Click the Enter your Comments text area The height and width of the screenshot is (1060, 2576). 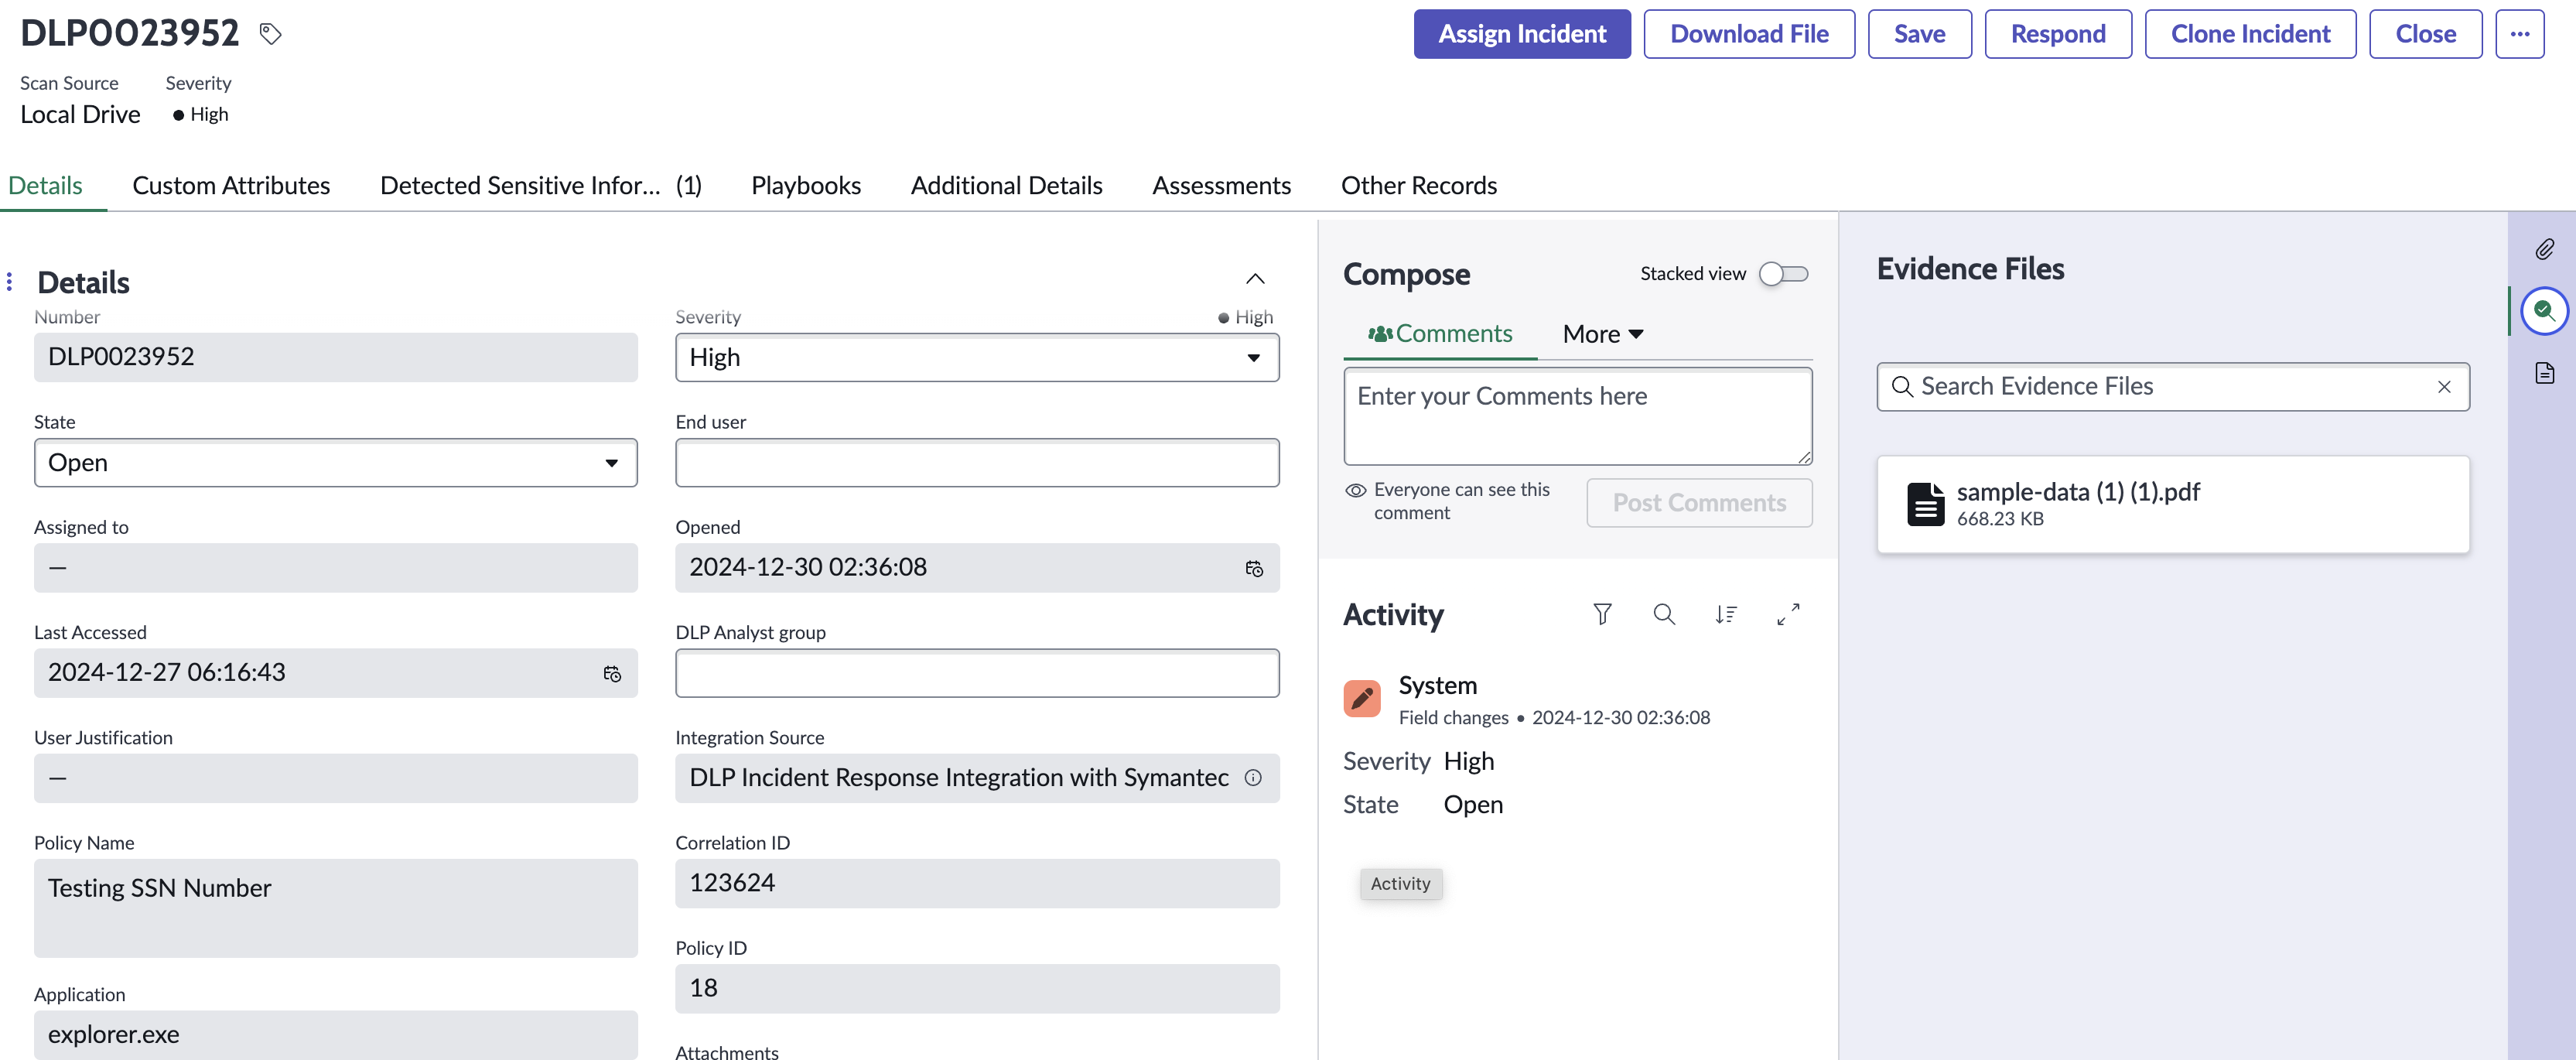[1577, 416]
